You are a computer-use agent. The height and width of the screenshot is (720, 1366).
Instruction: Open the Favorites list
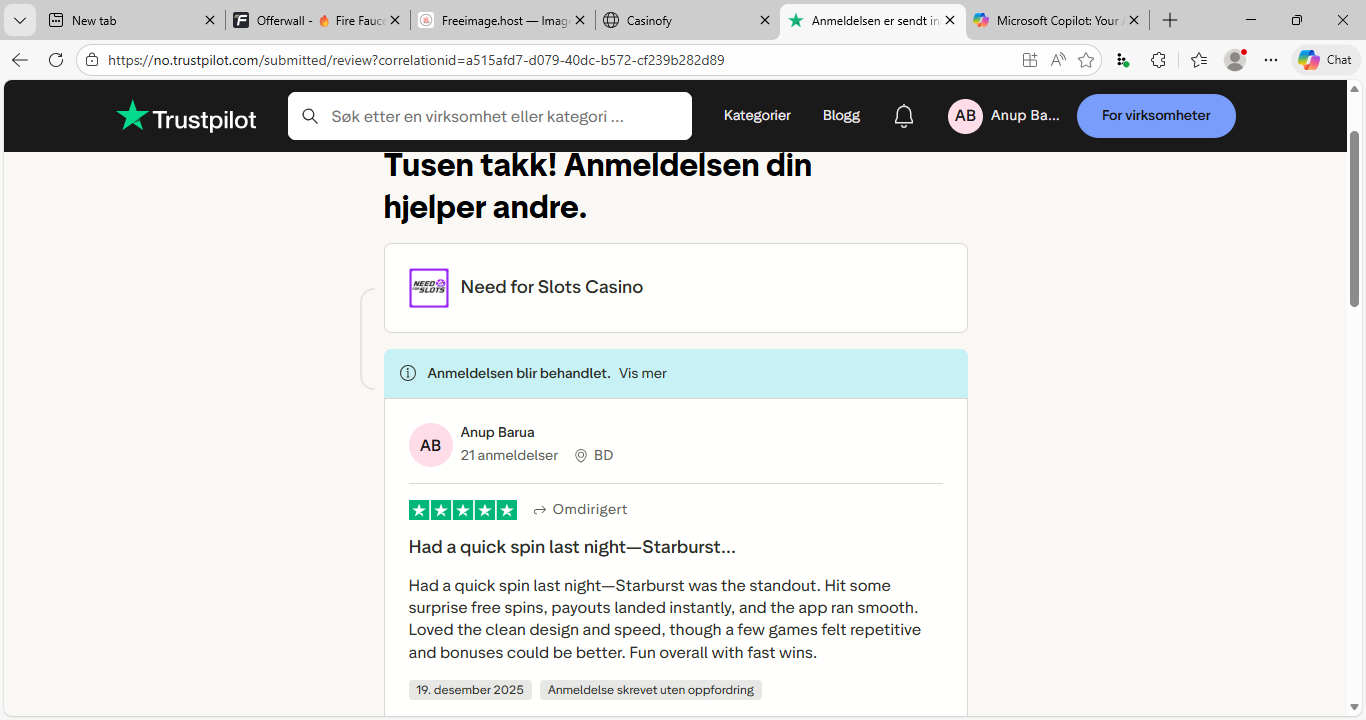pos(1199,60)
